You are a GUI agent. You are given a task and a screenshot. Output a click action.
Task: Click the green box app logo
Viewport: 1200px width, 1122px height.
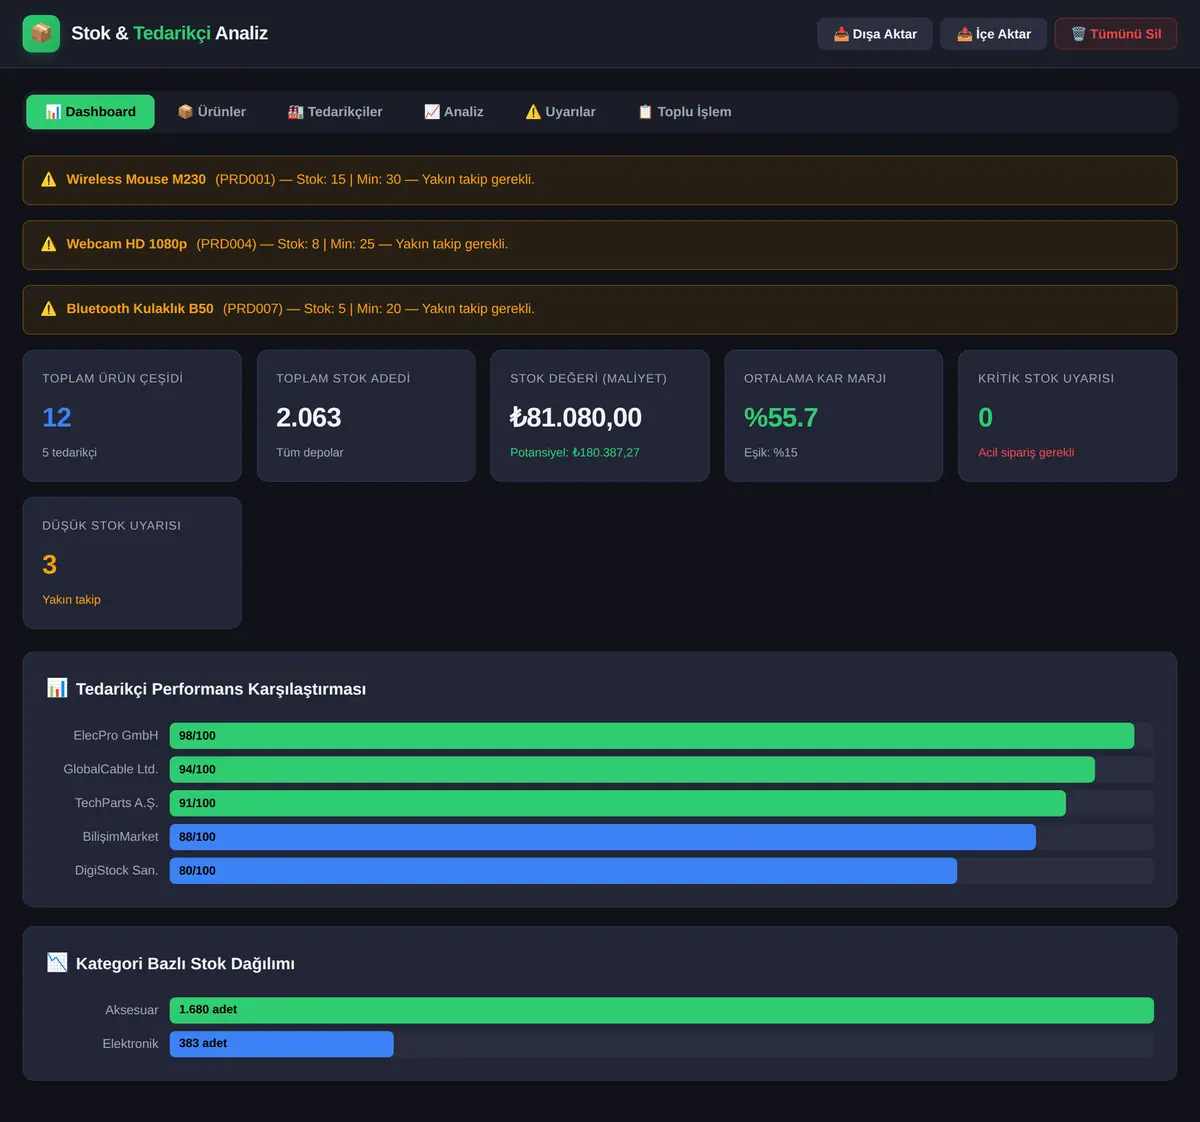[41, 33]
